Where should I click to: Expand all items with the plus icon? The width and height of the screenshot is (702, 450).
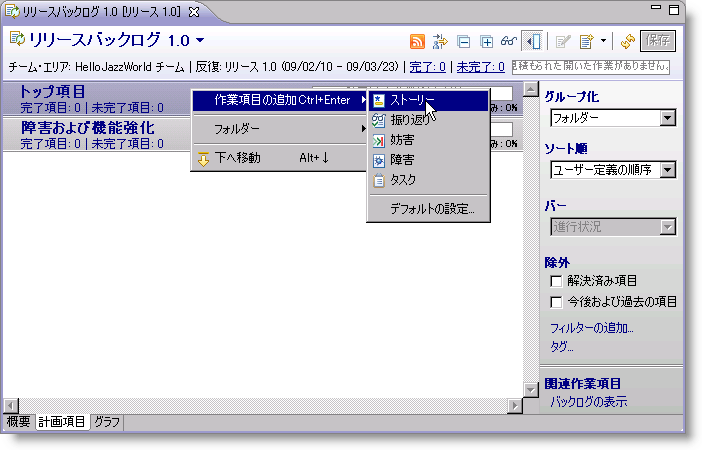coord(486,42)
